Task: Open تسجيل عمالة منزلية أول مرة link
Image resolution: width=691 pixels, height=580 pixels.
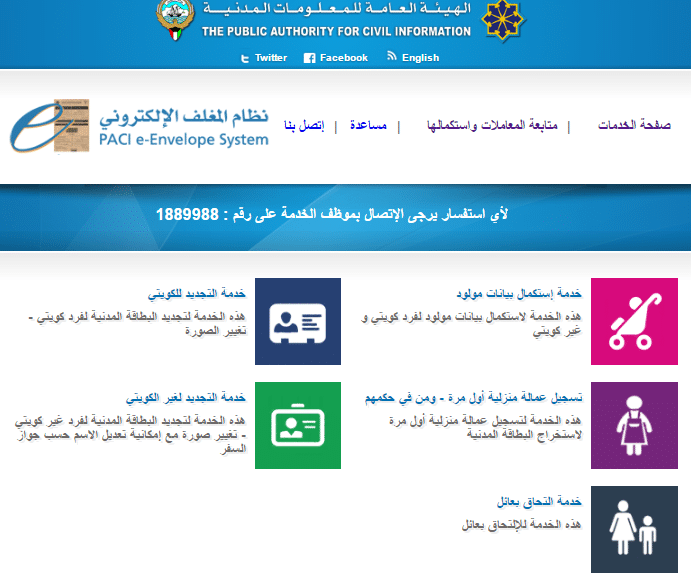Action: [473, 398]
